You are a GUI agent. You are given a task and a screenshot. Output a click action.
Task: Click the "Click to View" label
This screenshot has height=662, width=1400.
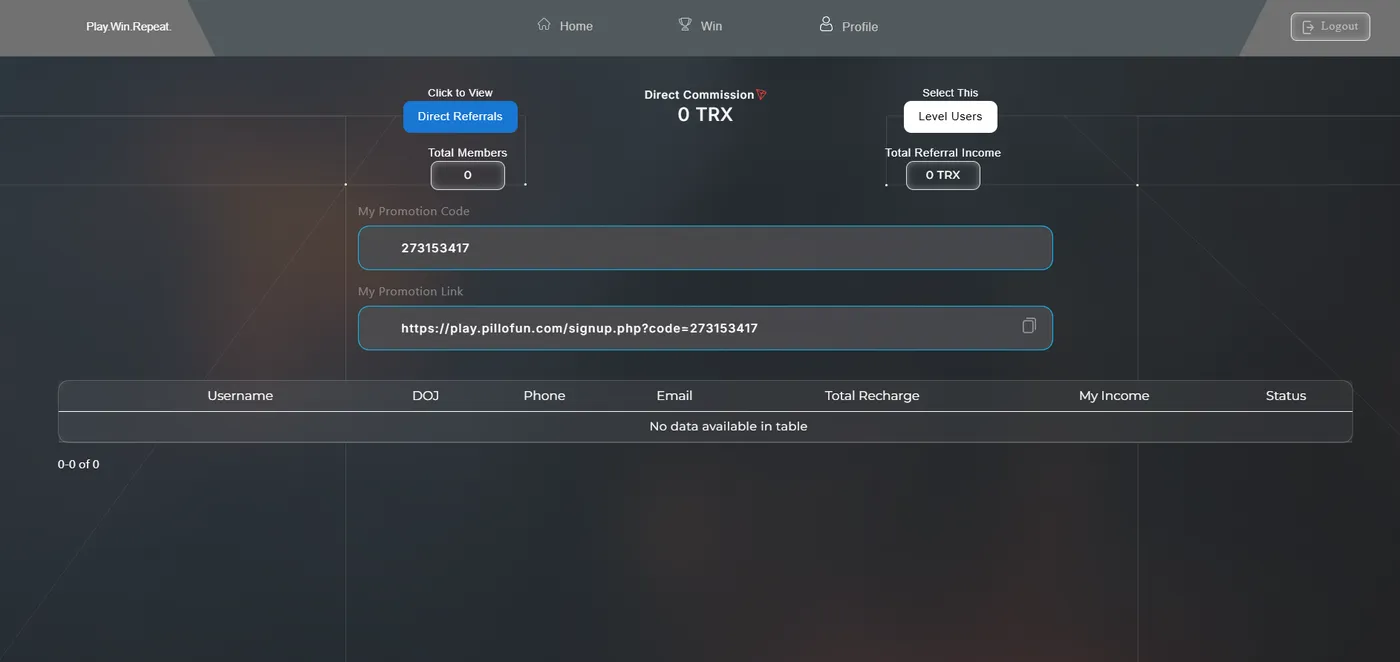pos(460,93)
